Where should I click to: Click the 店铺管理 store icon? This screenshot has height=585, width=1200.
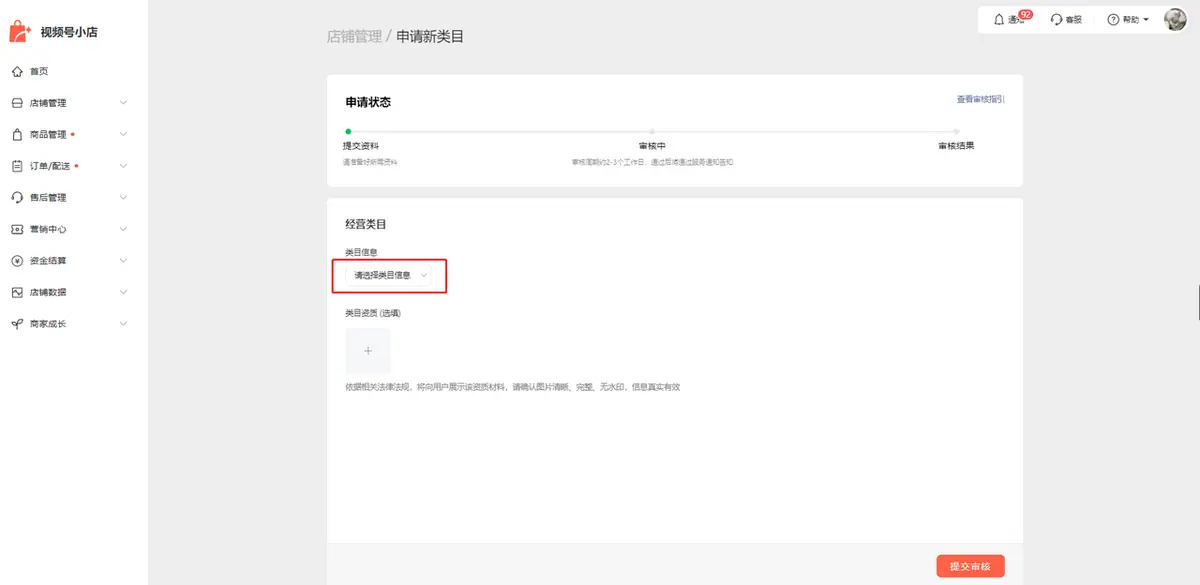[x=17, y=103]
